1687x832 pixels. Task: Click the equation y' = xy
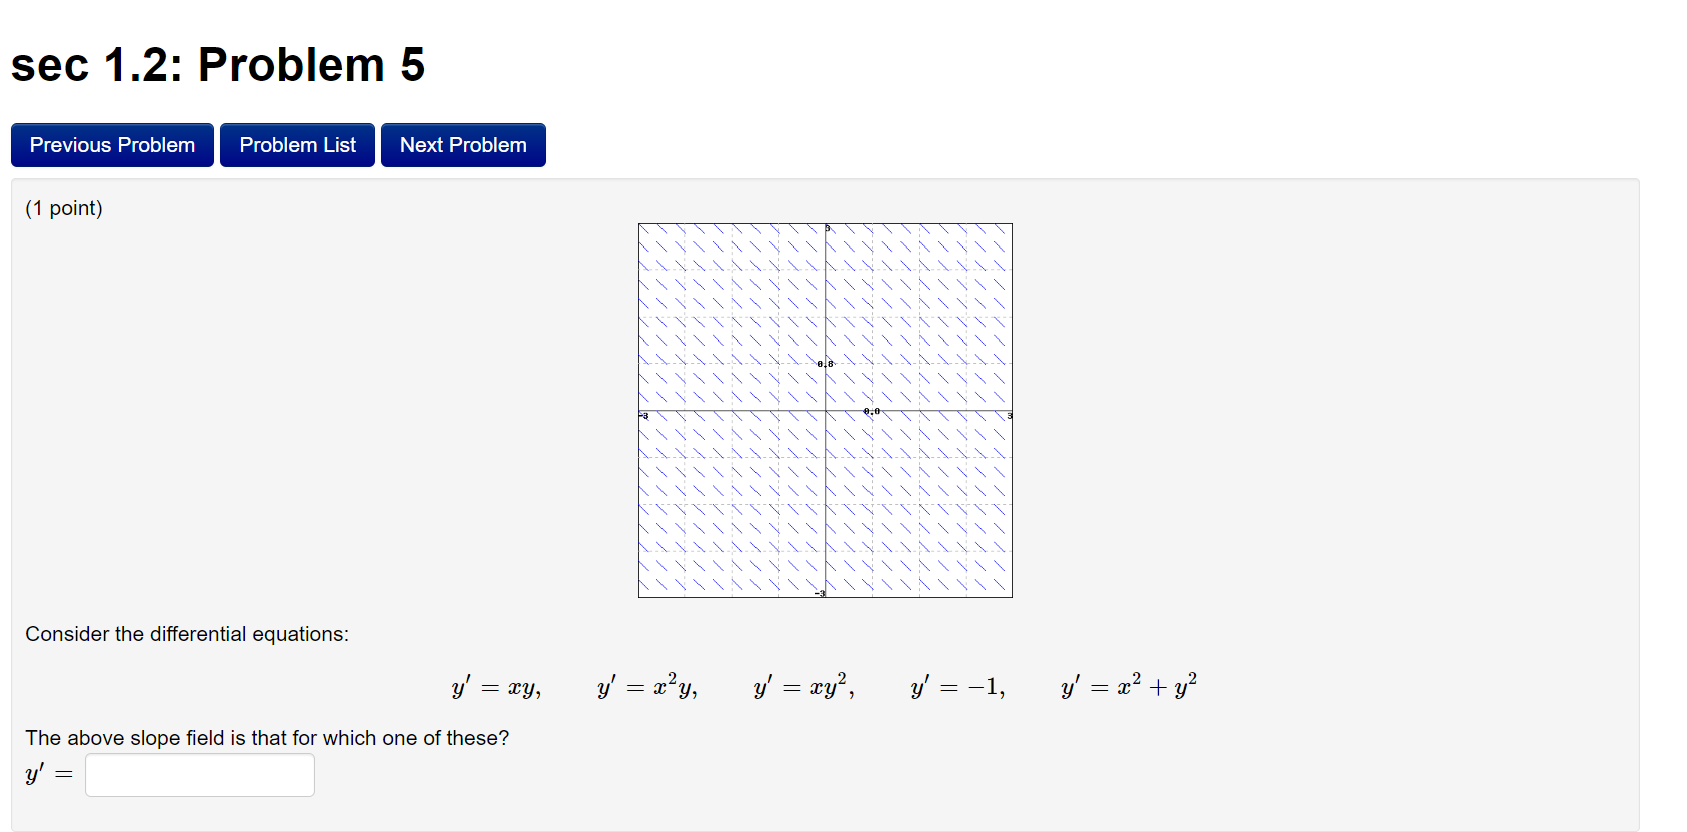(495, 686)
